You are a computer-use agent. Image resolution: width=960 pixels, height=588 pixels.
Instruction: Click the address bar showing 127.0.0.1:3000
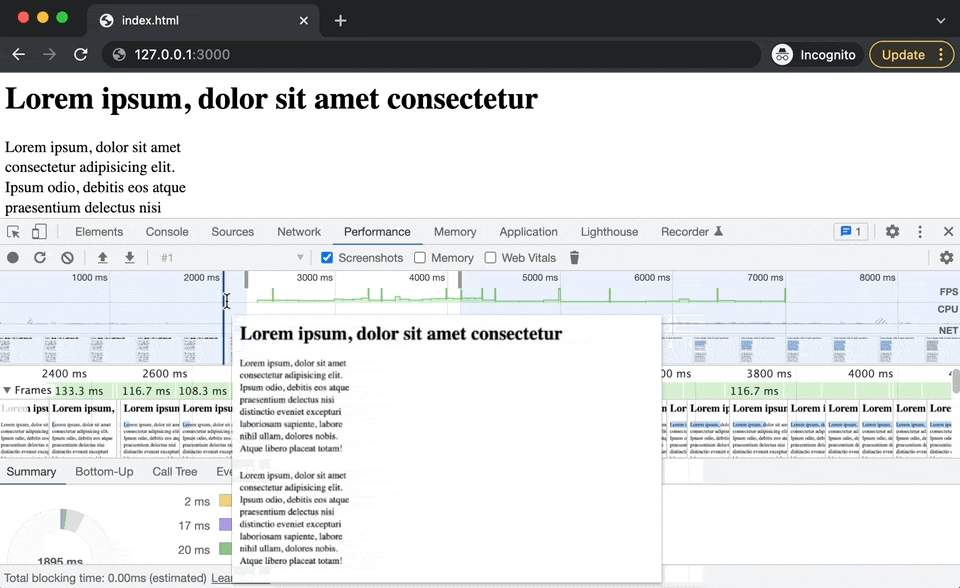[431, 55]
